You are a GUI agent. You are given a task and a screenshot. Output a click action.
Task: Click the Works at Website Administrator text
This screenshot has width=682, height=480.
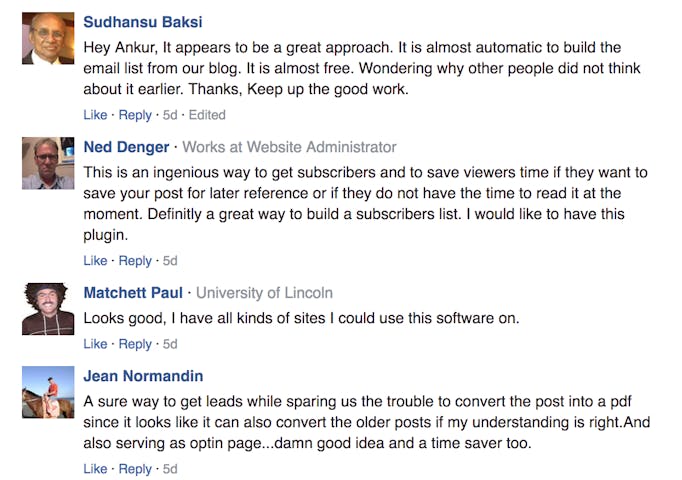pos(289,147)
